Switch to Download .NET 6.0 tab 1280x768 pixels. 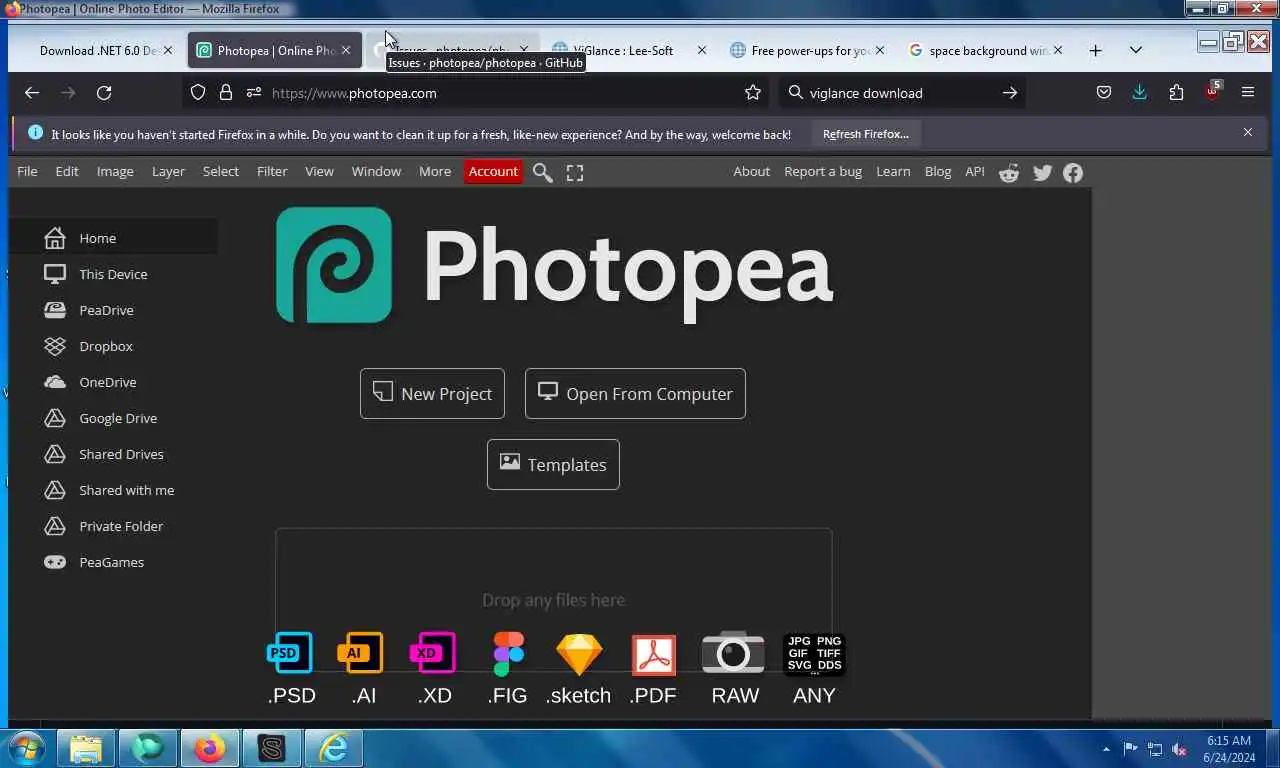[97, 50]
